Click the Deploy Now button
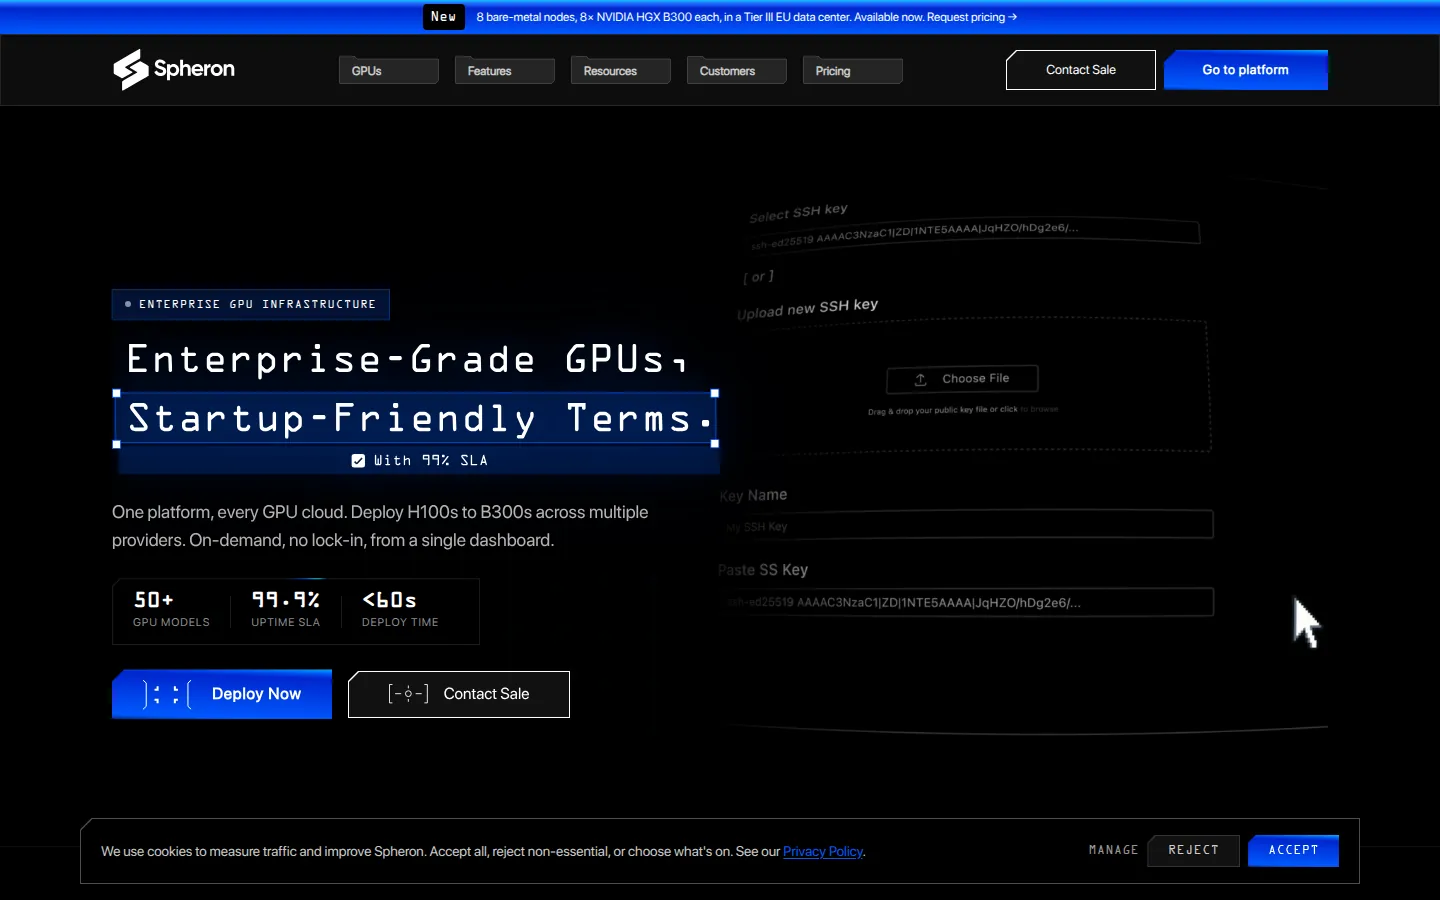 [222, 694]
